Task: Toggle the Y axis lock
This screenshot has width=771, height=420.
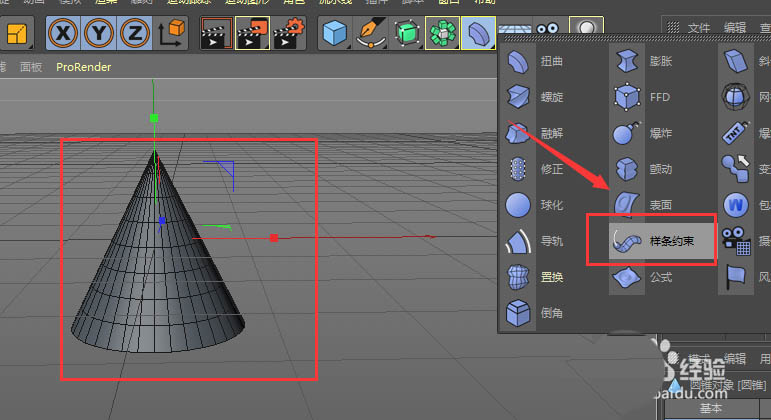Action: pos(99,33)
